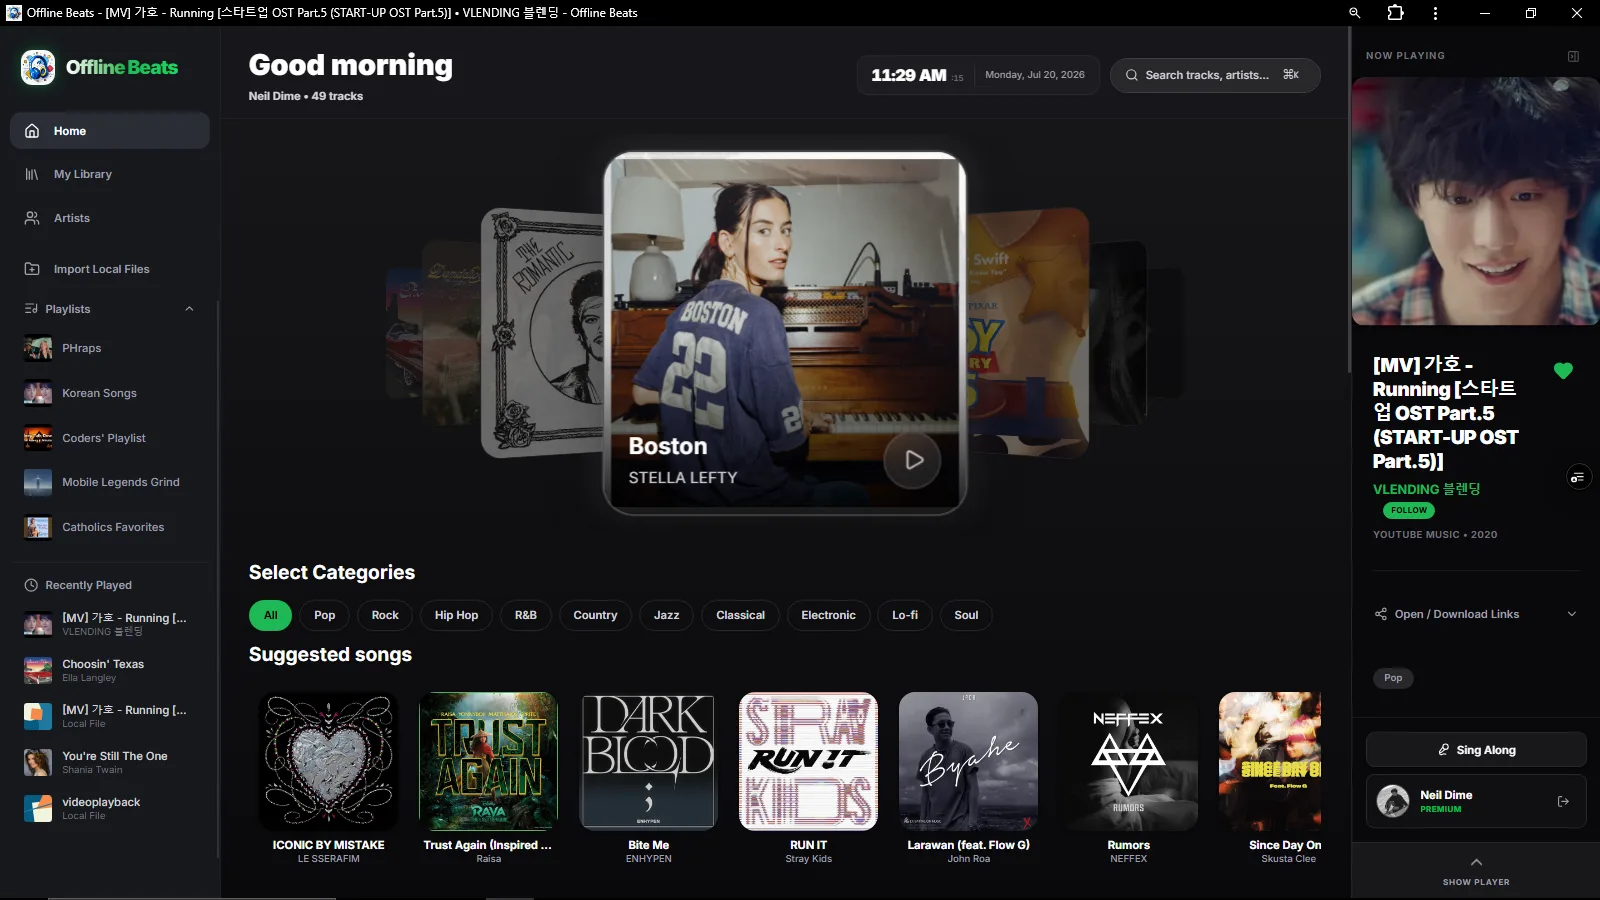Open the Korean Songs playlist
This screenshot has height=900, width=1600.
[x=110, y=393]
